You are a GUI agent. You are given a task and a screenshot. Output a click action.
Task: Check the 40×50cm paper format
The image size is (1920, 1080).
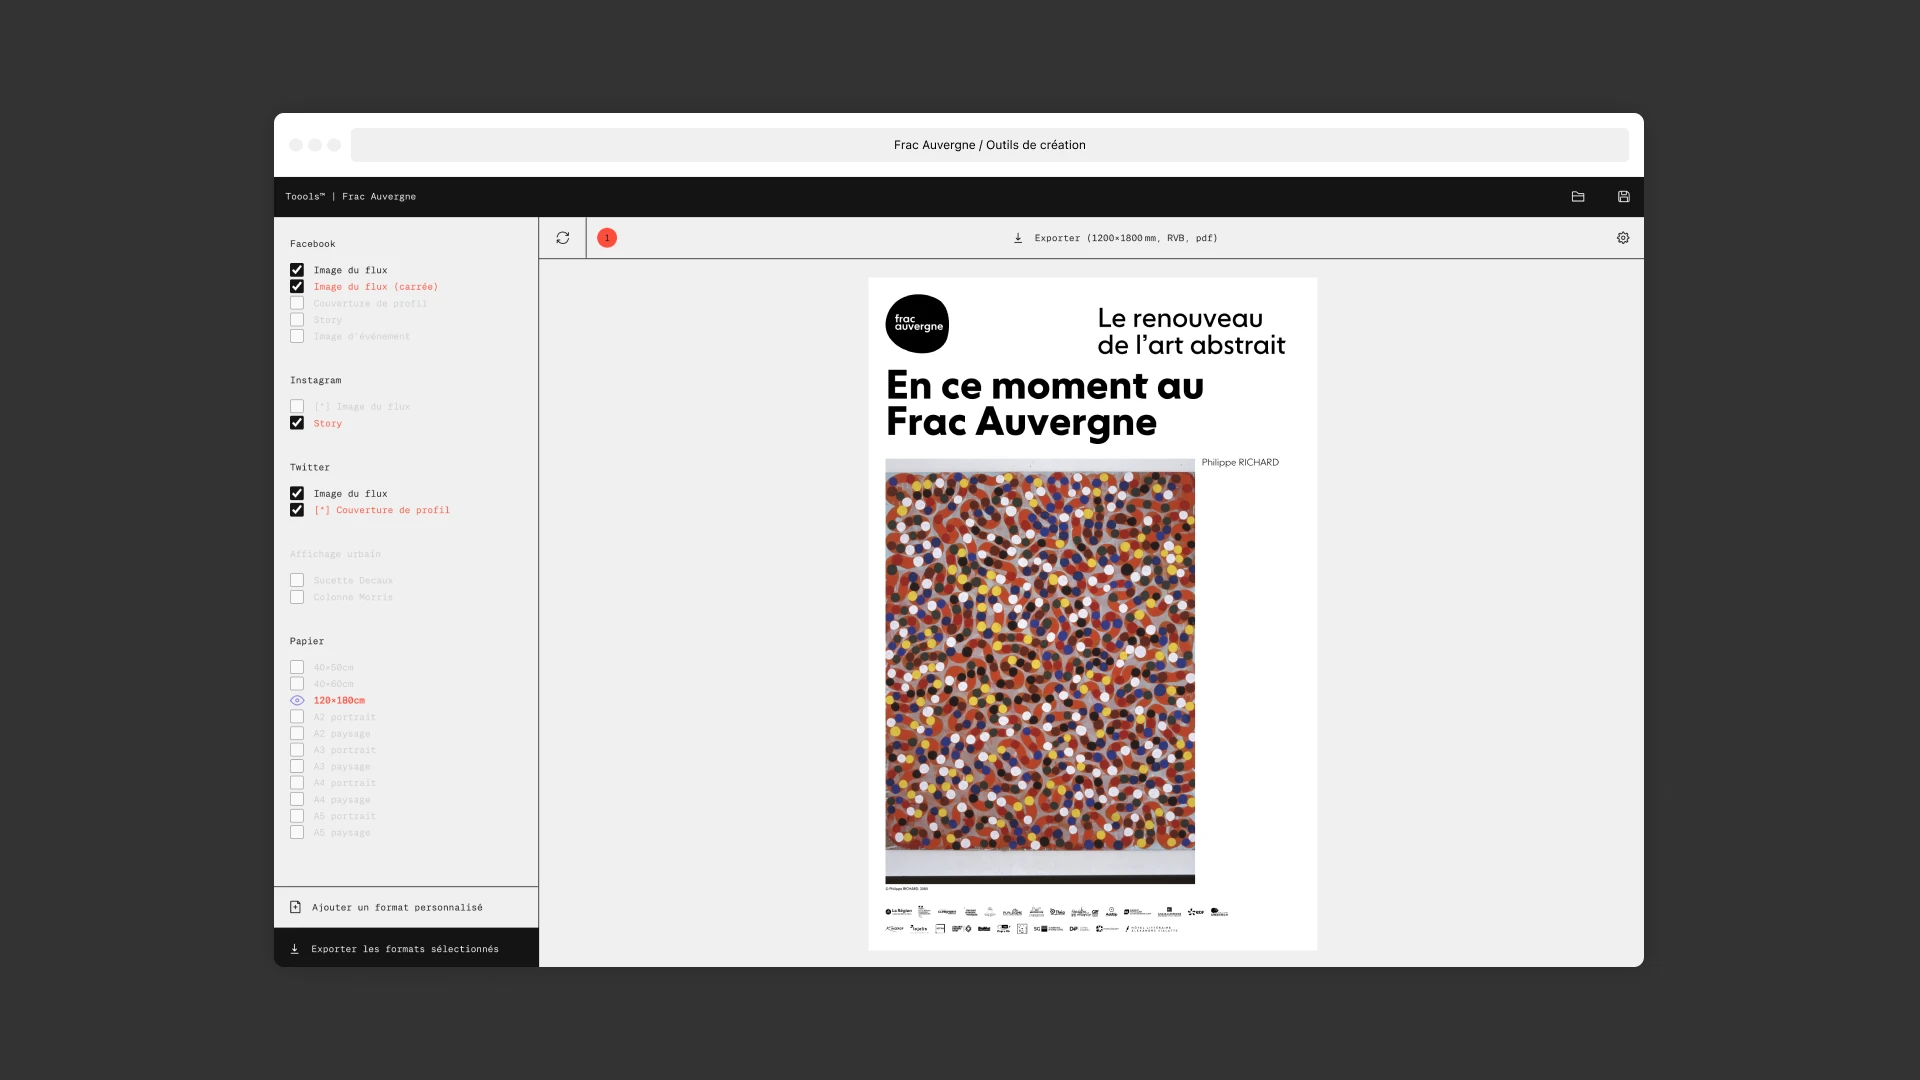tap(297, 667)
